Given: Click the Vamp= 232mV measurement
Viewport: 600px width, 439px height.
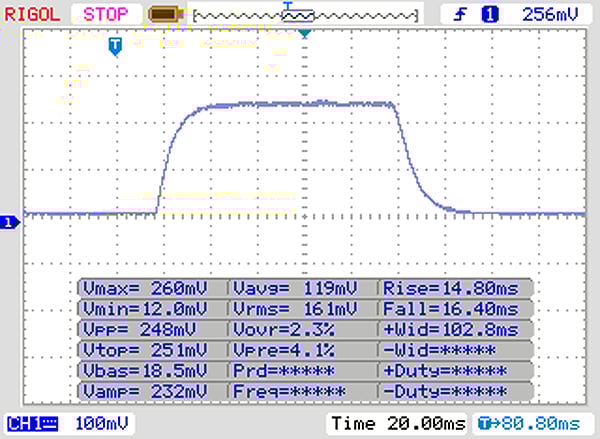Looking at the screenshot, I should point(145,391).
